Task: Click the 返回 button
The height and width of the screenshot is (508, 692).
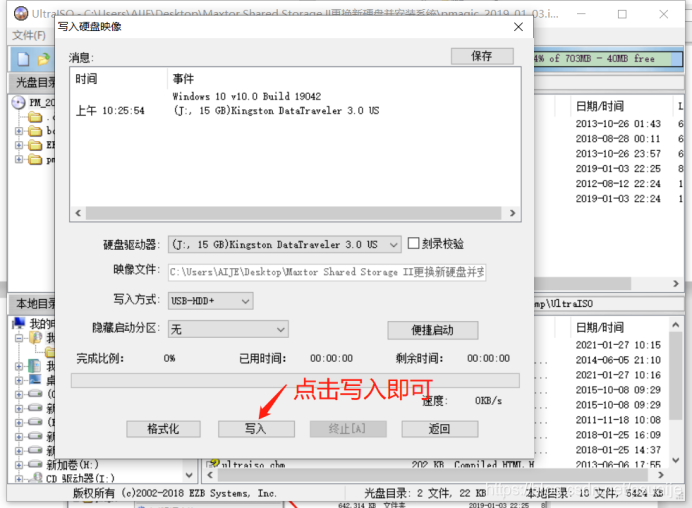Action: tap(440, 429)
